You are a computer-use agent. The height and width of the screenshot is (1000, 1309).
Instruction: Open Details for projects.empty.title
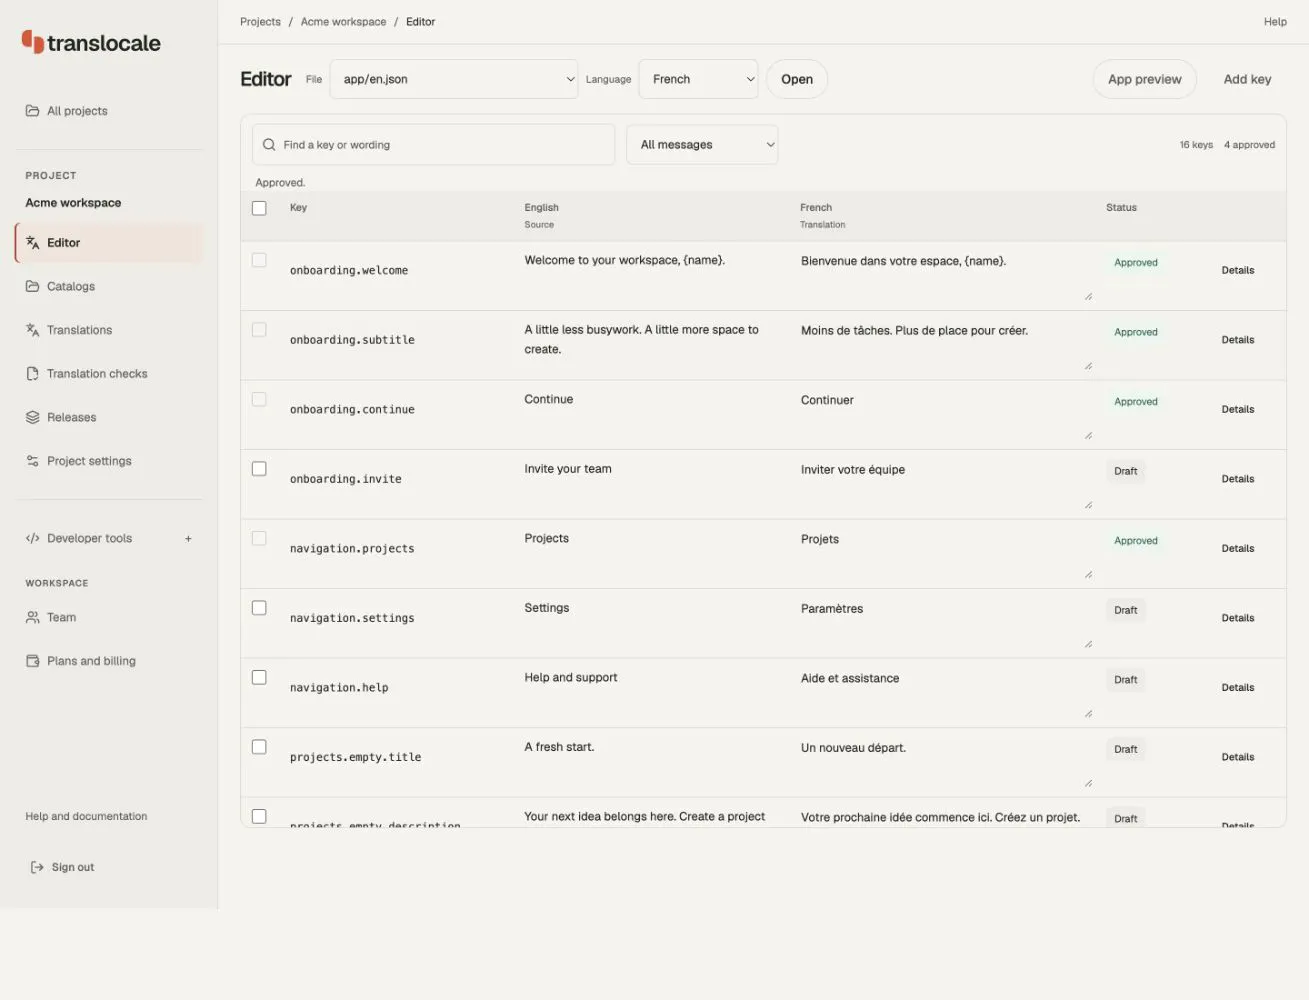pos(1237,757)
